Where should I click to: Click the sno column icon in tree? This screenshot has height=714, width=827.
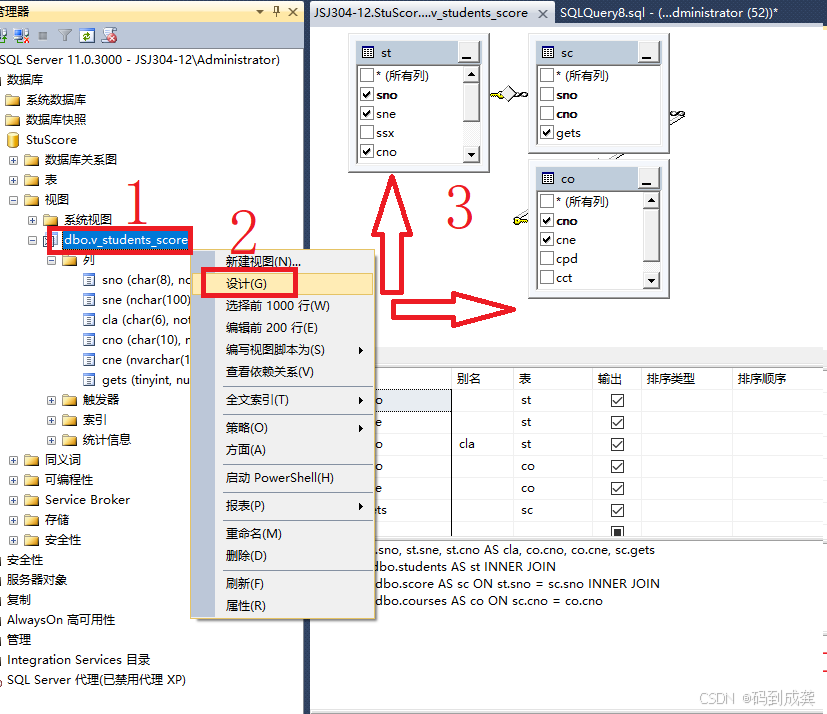[x=89, y=280]
